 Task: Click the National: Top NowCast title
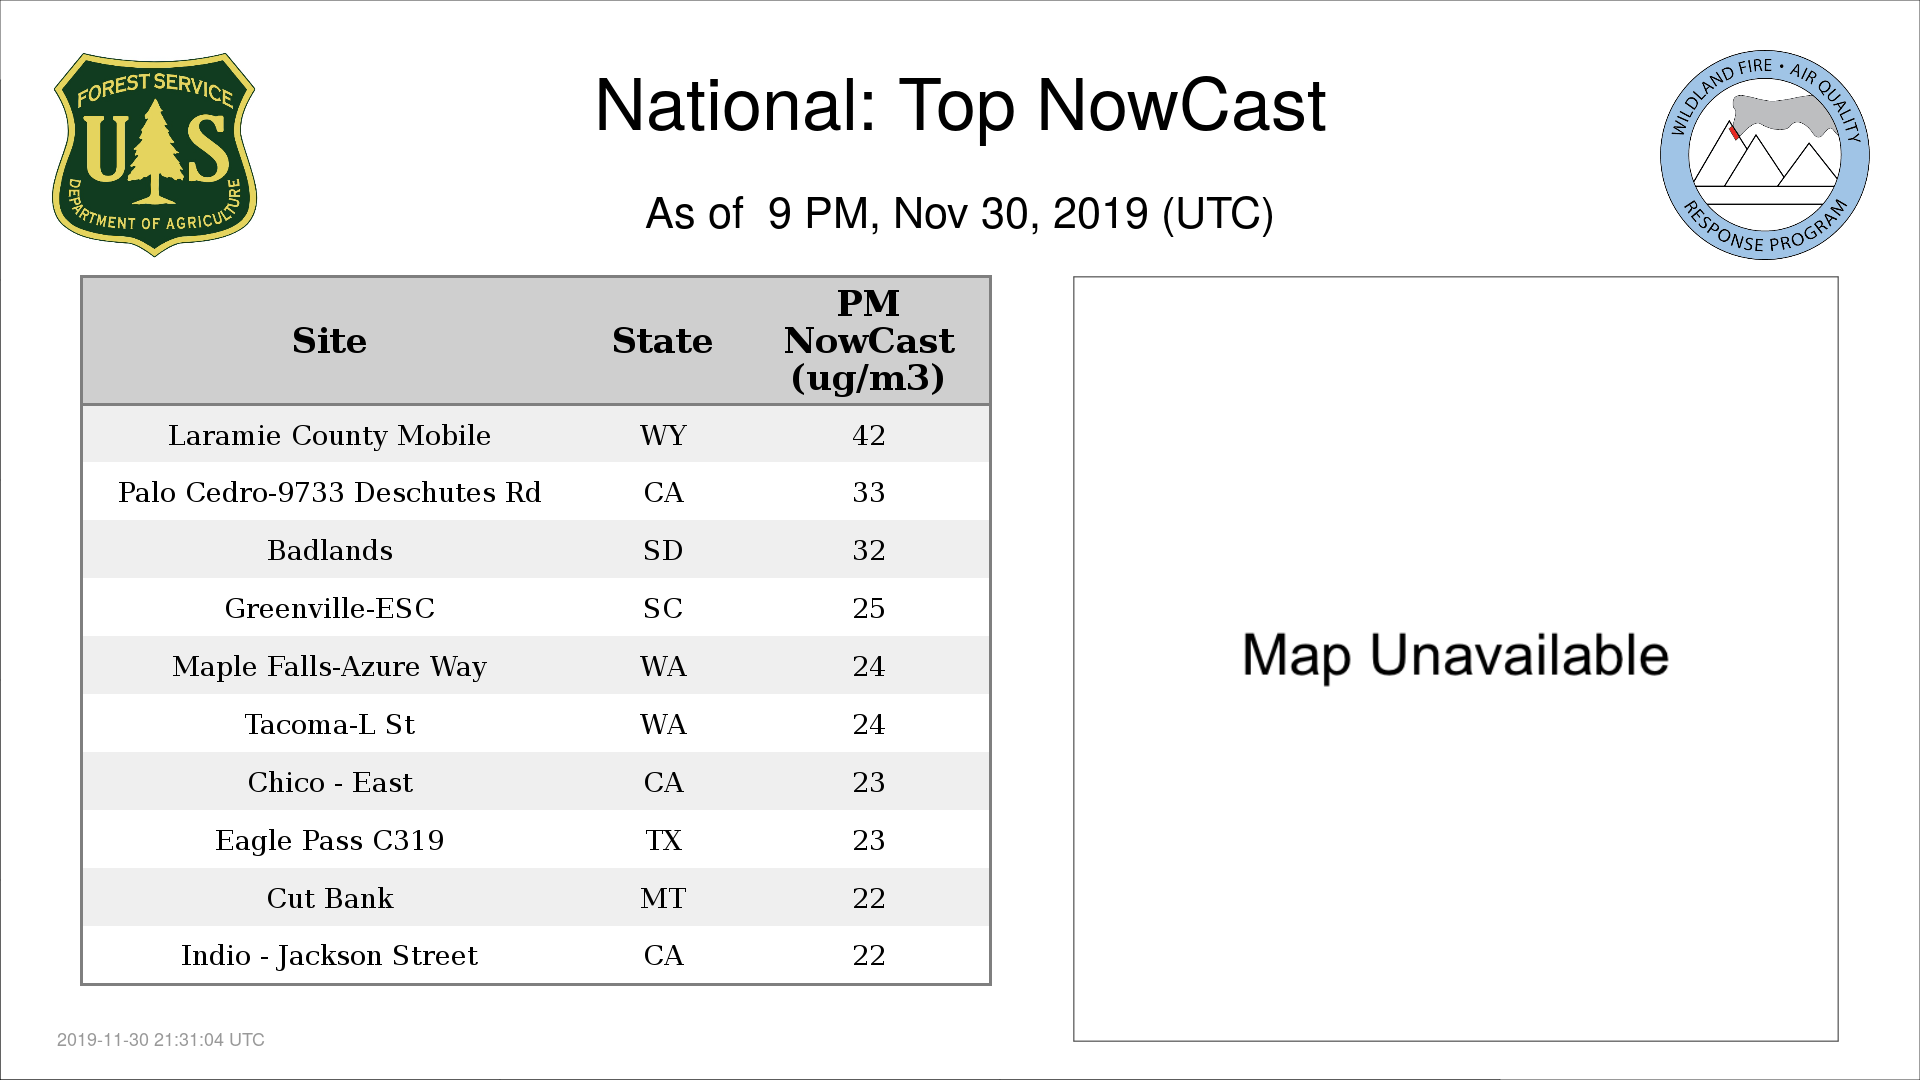pos(960,106)
